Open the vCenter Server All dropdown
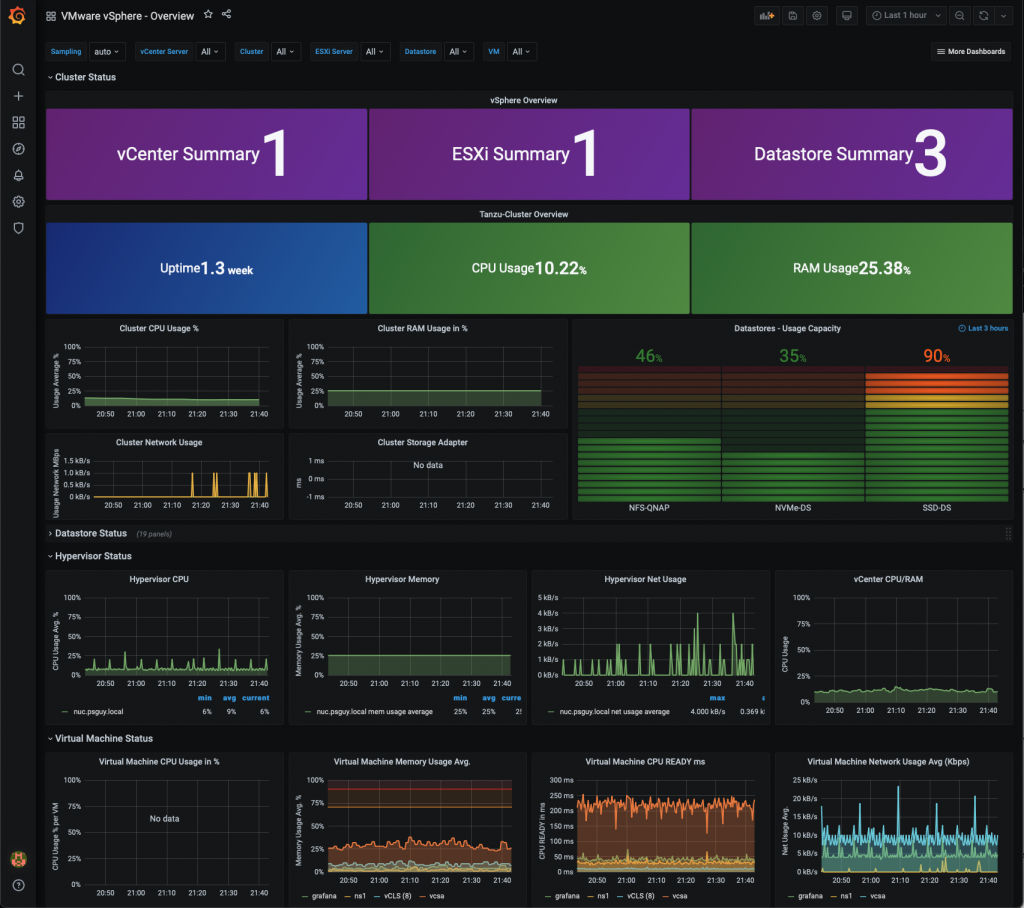The width and height of the screenshot is (1024, 908). point(210,52)
